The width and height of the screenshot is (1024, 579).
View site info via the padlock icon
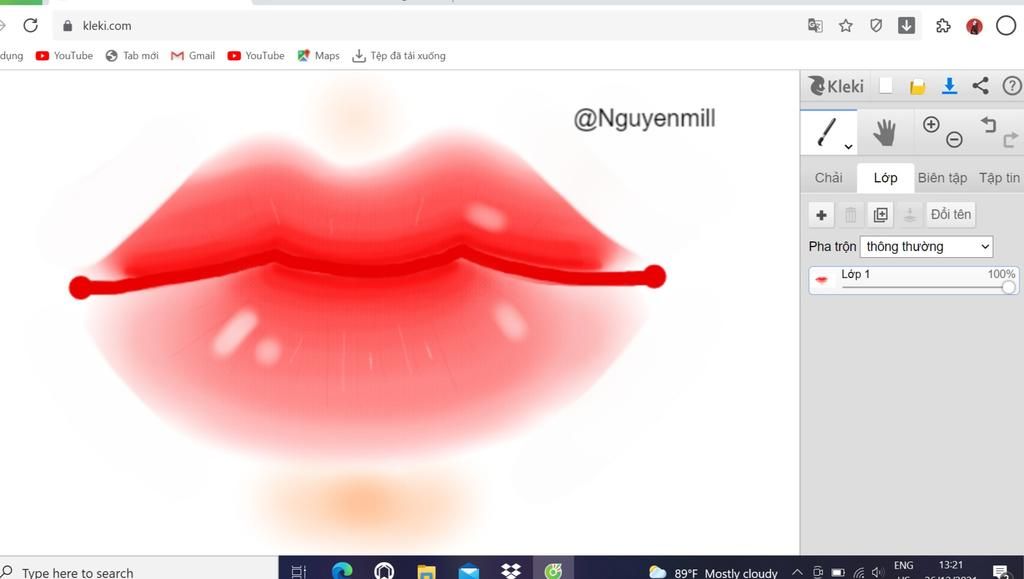tap(67, 25)
